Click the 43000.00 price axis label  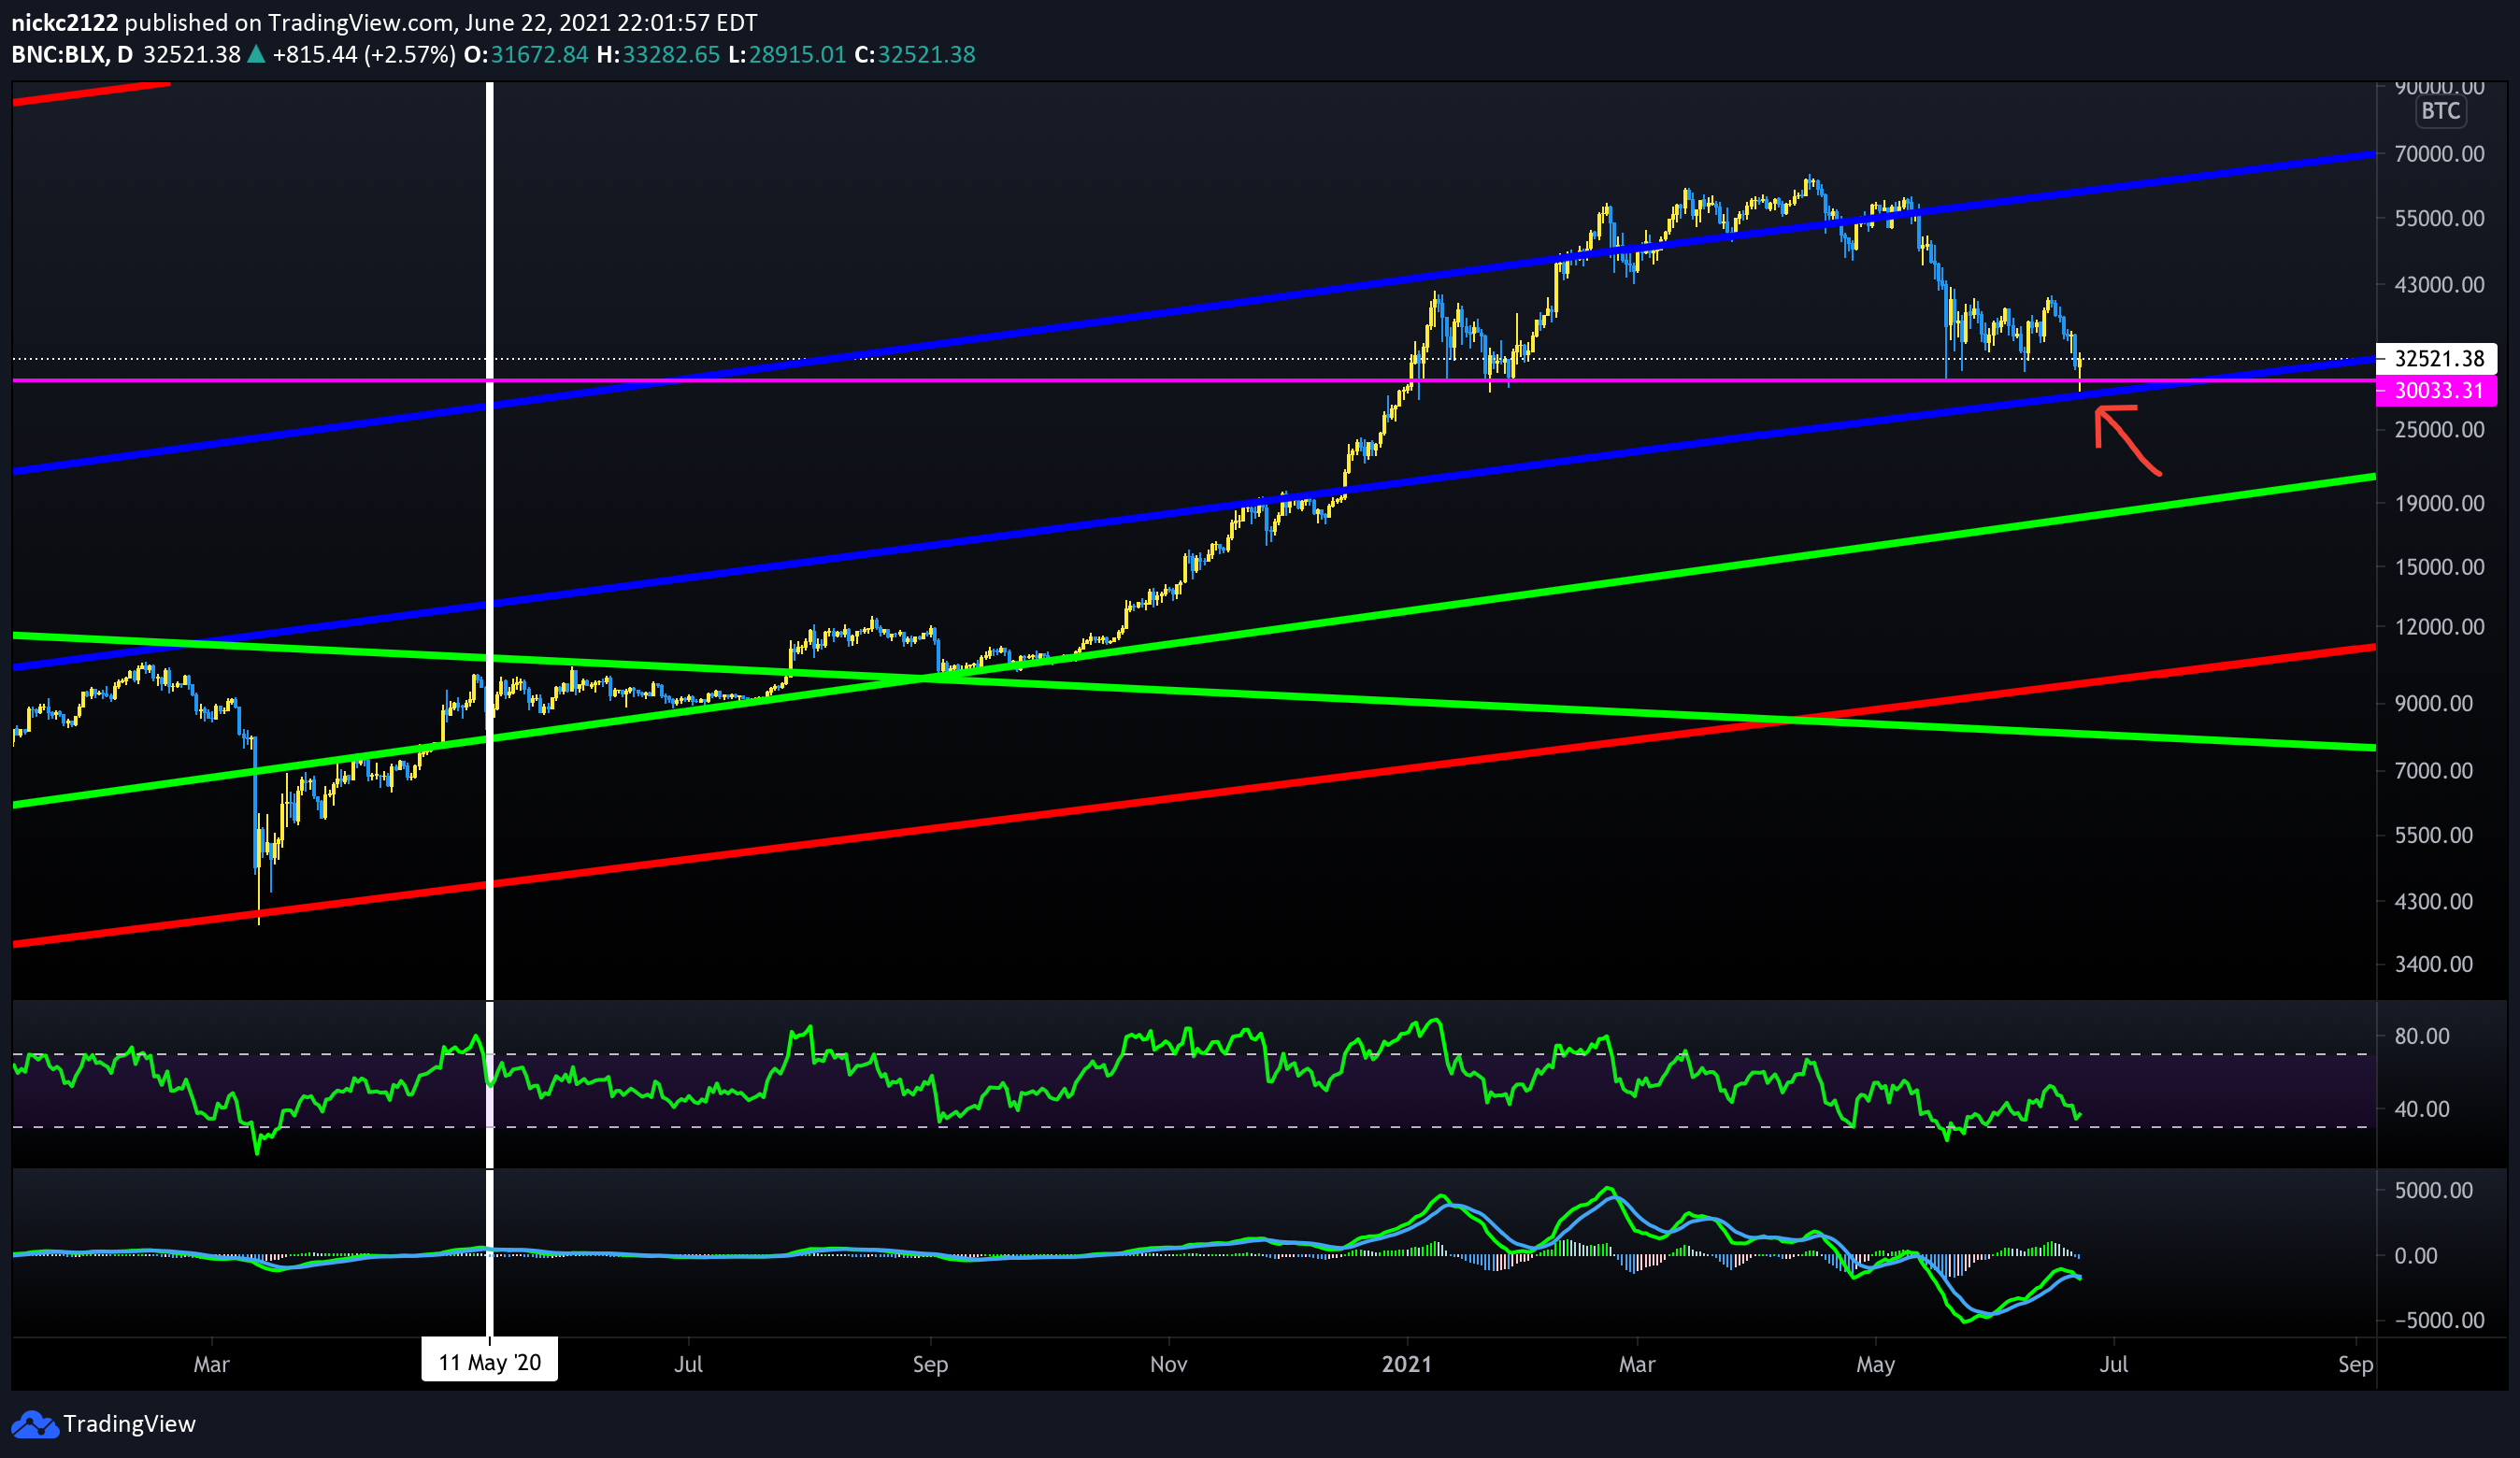coord(2439,285)
